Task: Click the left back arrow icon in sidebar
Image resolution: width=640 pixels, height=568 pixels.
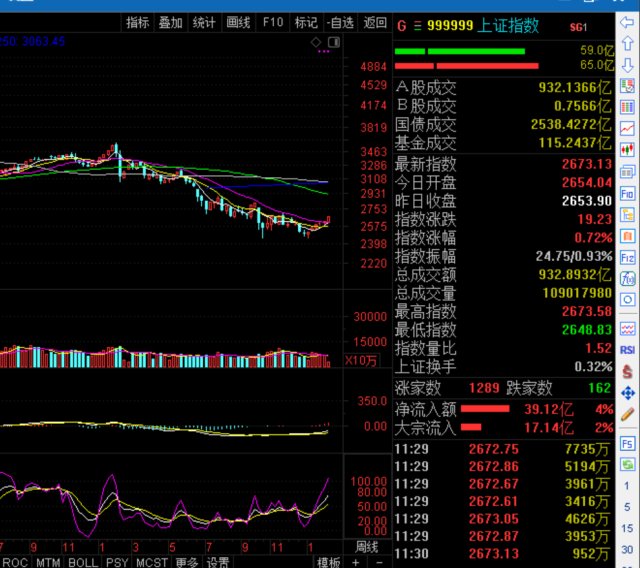Action: click(628, 22)
